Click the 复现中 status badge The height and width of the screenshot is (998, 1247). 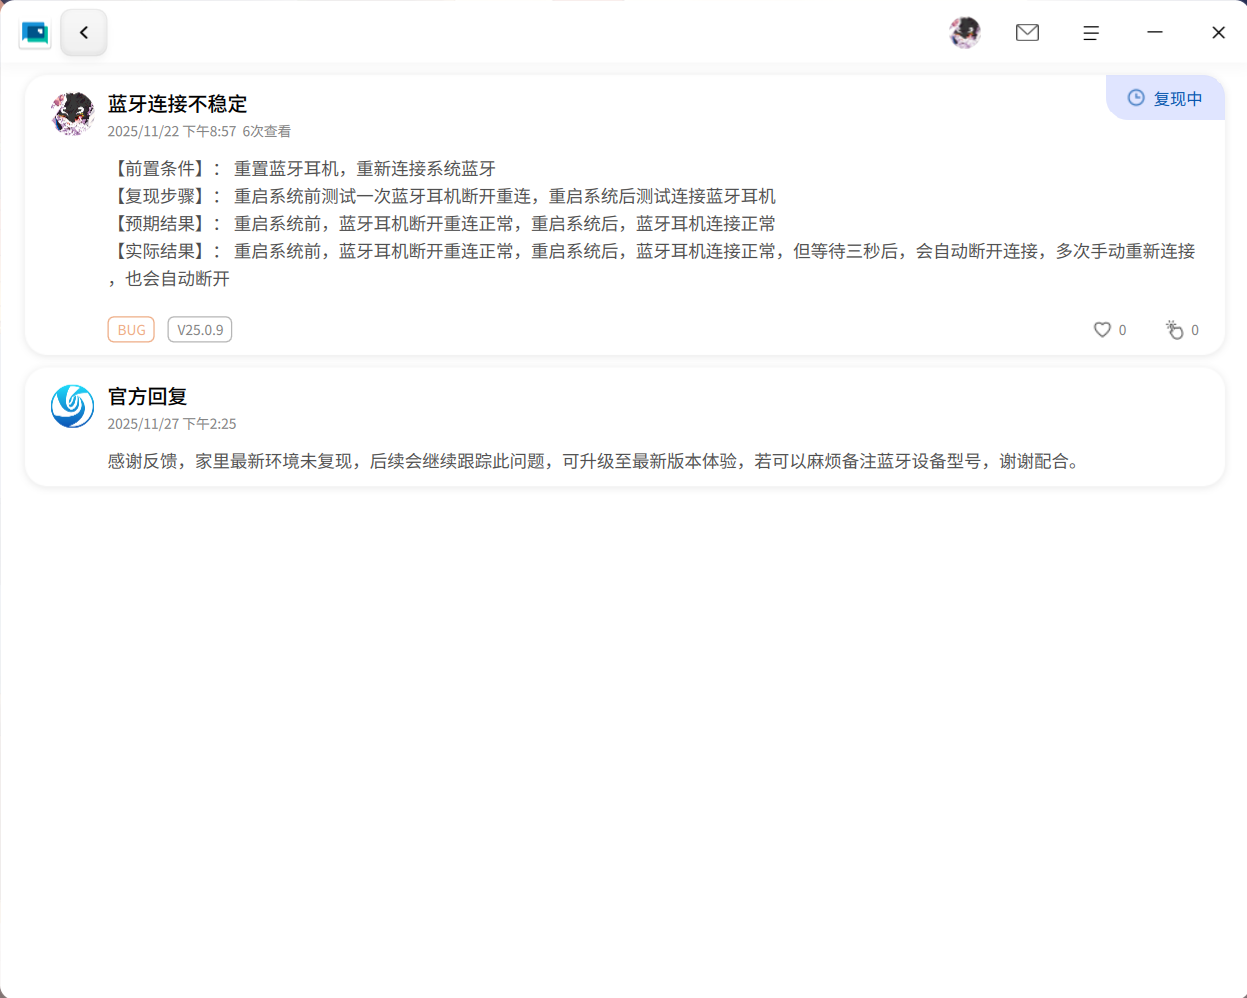(x=1165, y=98)
